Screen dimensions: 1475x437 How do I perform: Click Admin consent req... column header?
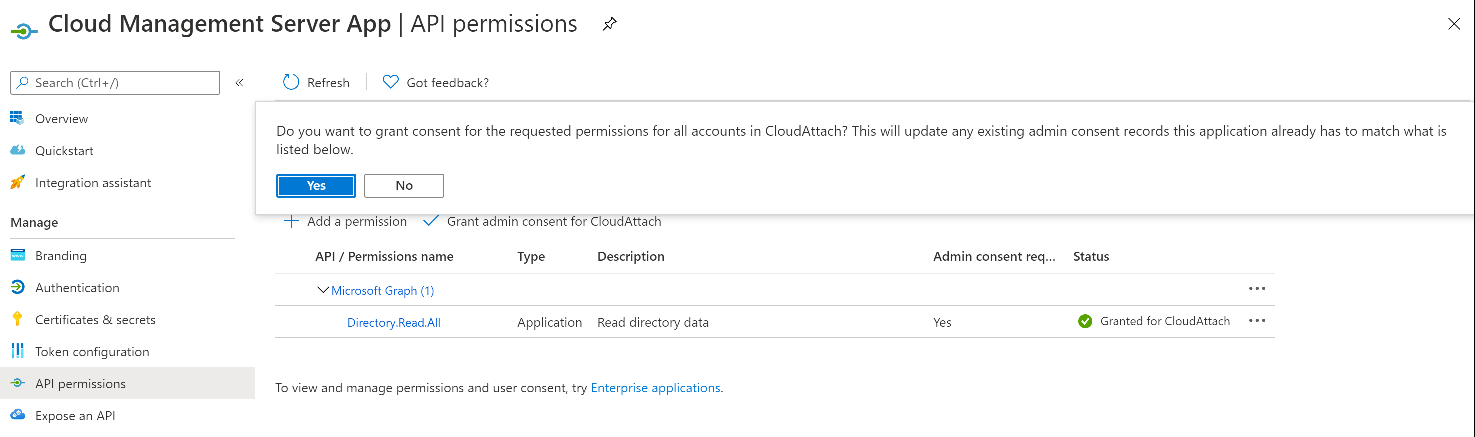click(994, 256)
